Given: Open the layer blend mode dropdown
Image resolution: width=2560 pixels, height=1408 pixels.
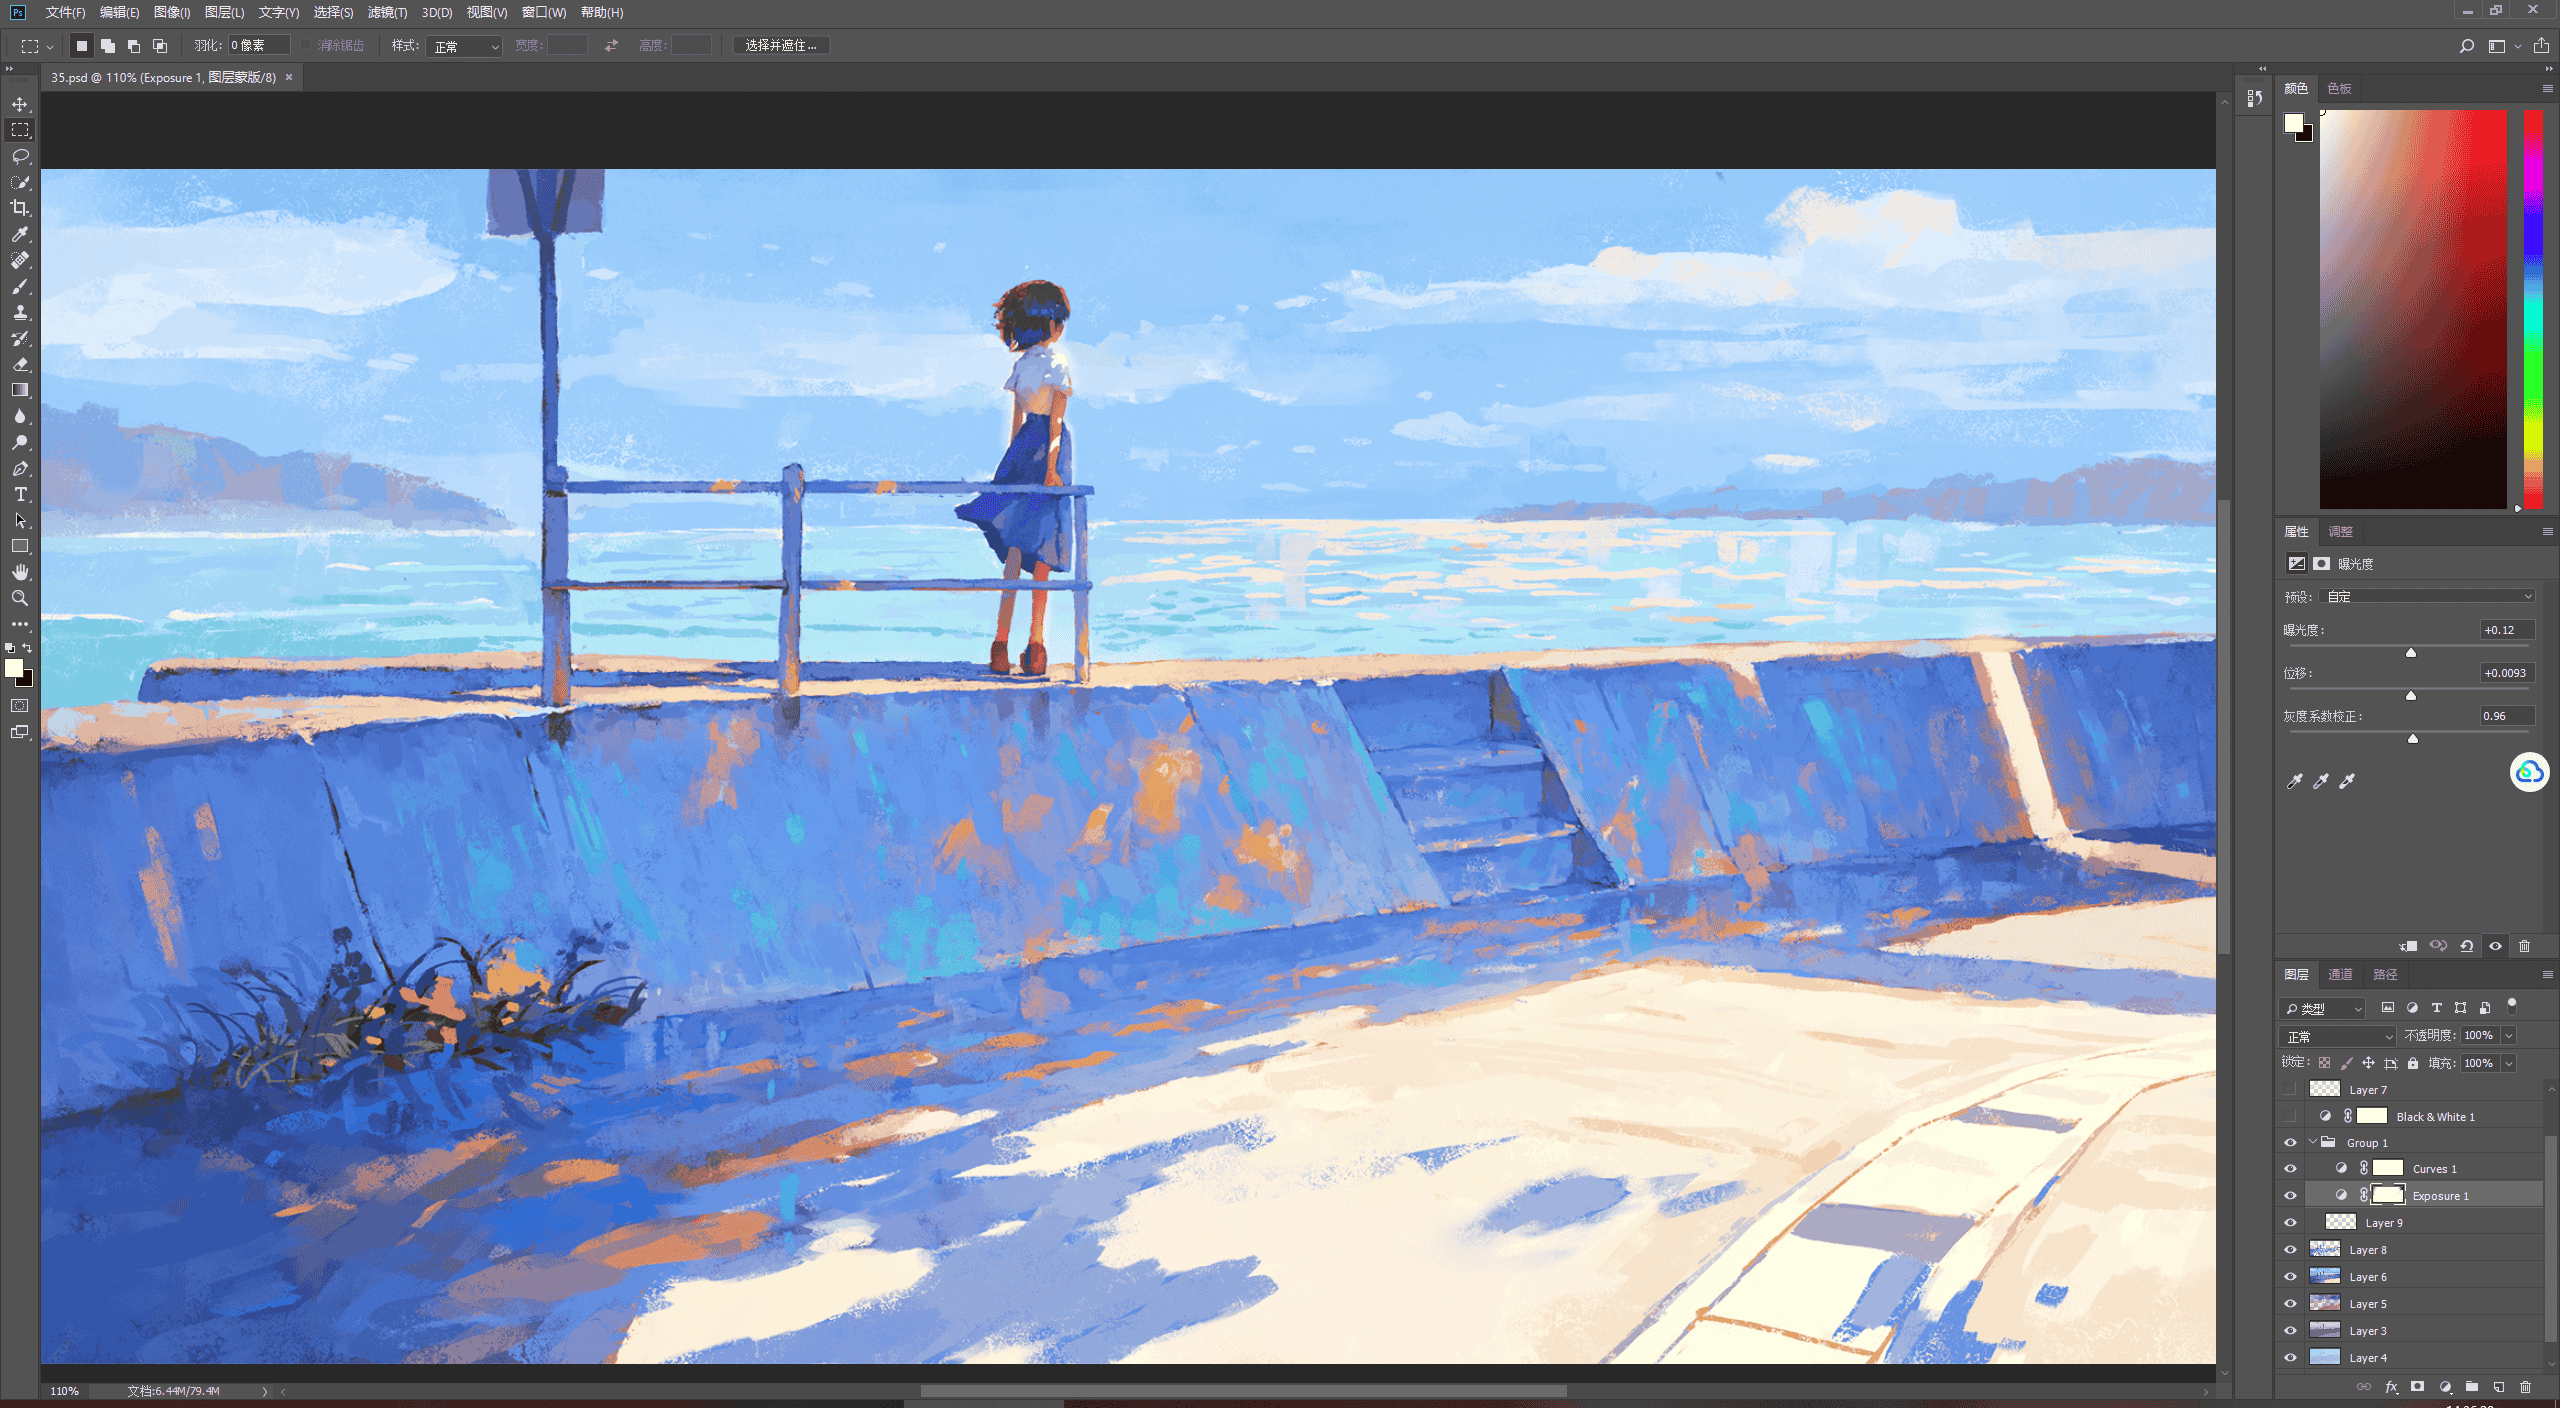Looking at the screenshot, I should point(2338,1036).
